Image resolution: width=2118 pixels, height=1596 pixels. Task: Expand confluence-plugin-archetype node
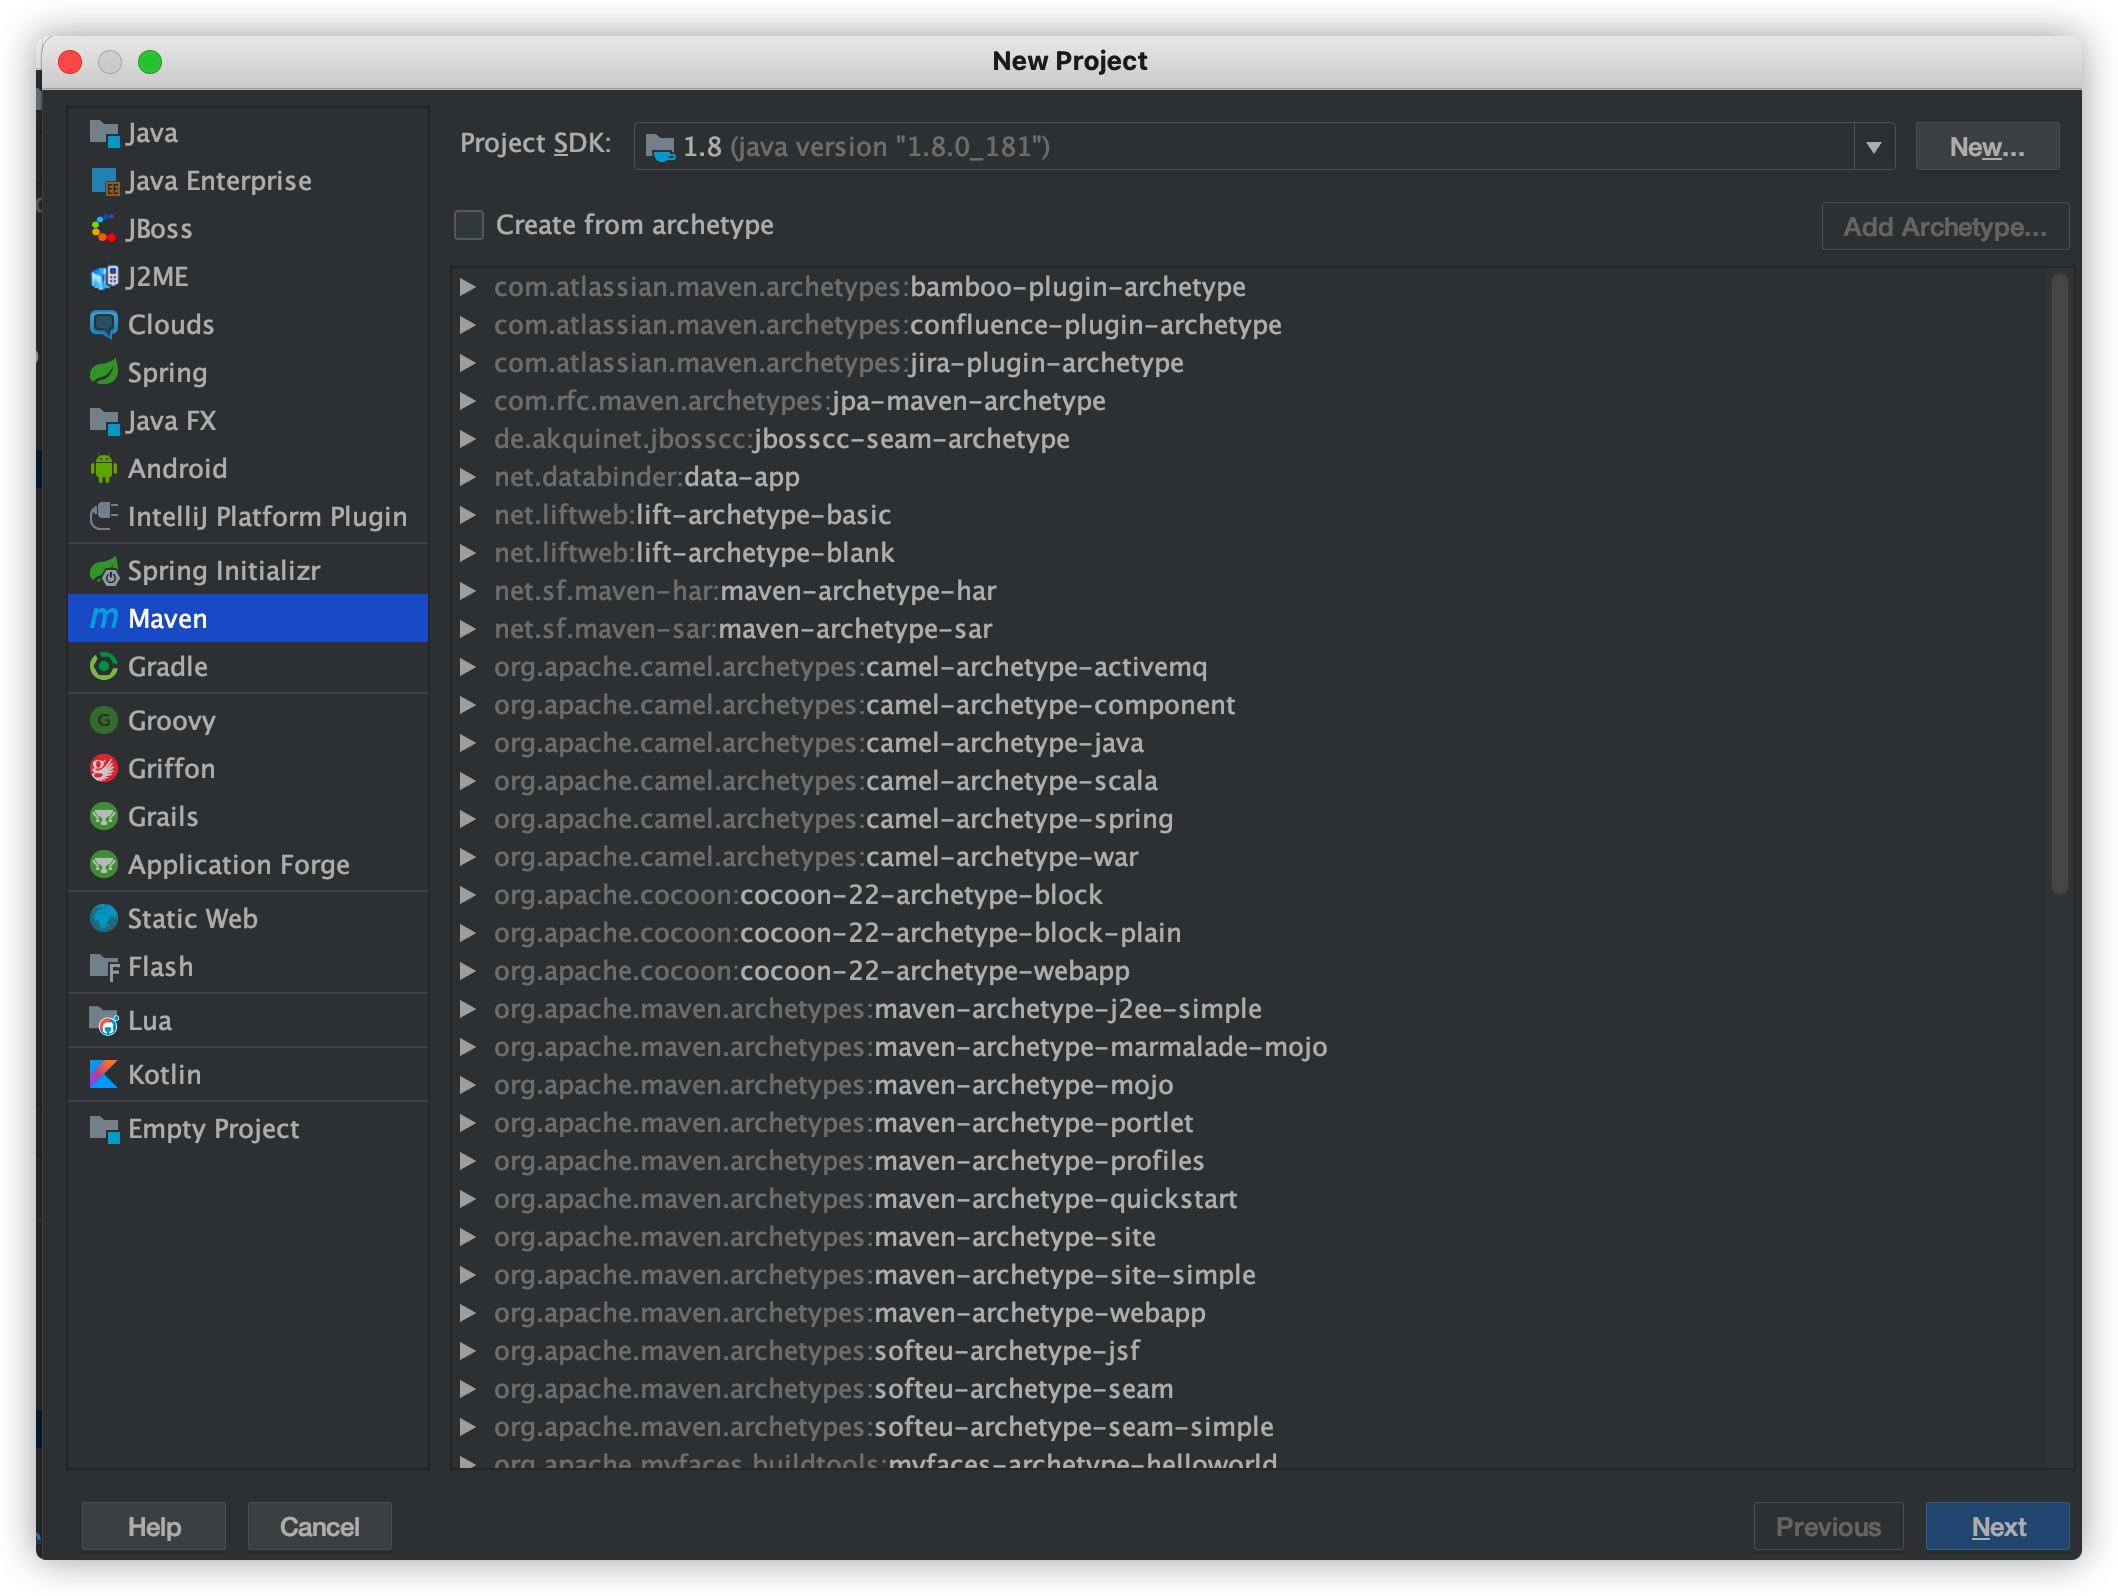(467, 325)
